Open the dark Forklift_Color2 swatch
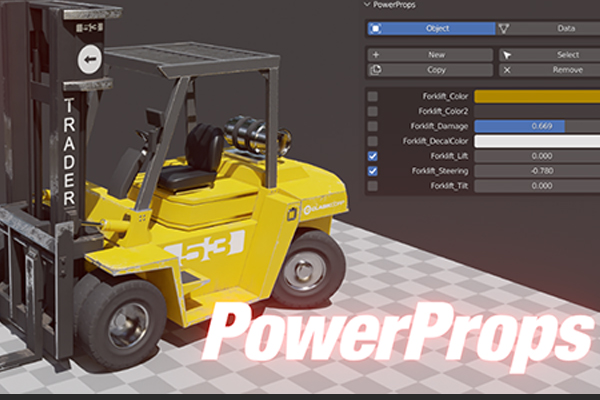 click(x=537, y=111)
